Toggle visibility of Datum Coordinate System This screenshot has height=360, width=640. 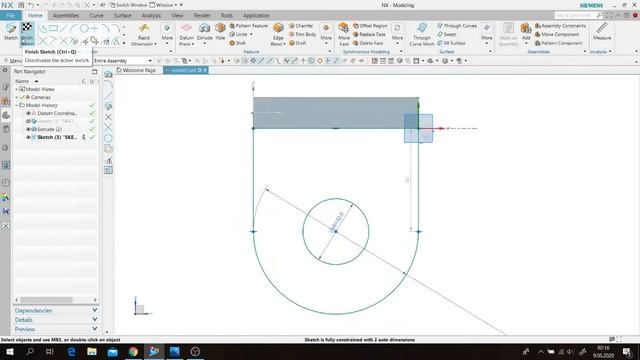click(28, 113)
